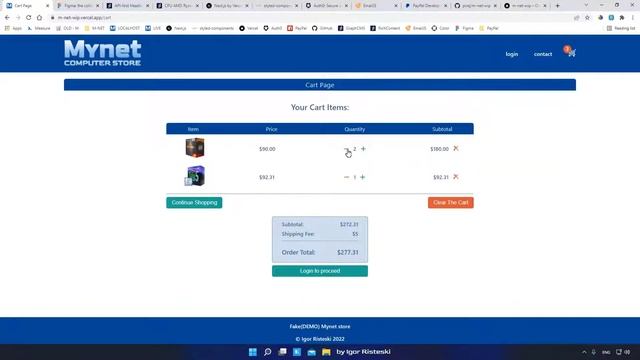Open the Windows Start menu
Image resolution: width=640 pixels, height=360 pixels.
253,352
